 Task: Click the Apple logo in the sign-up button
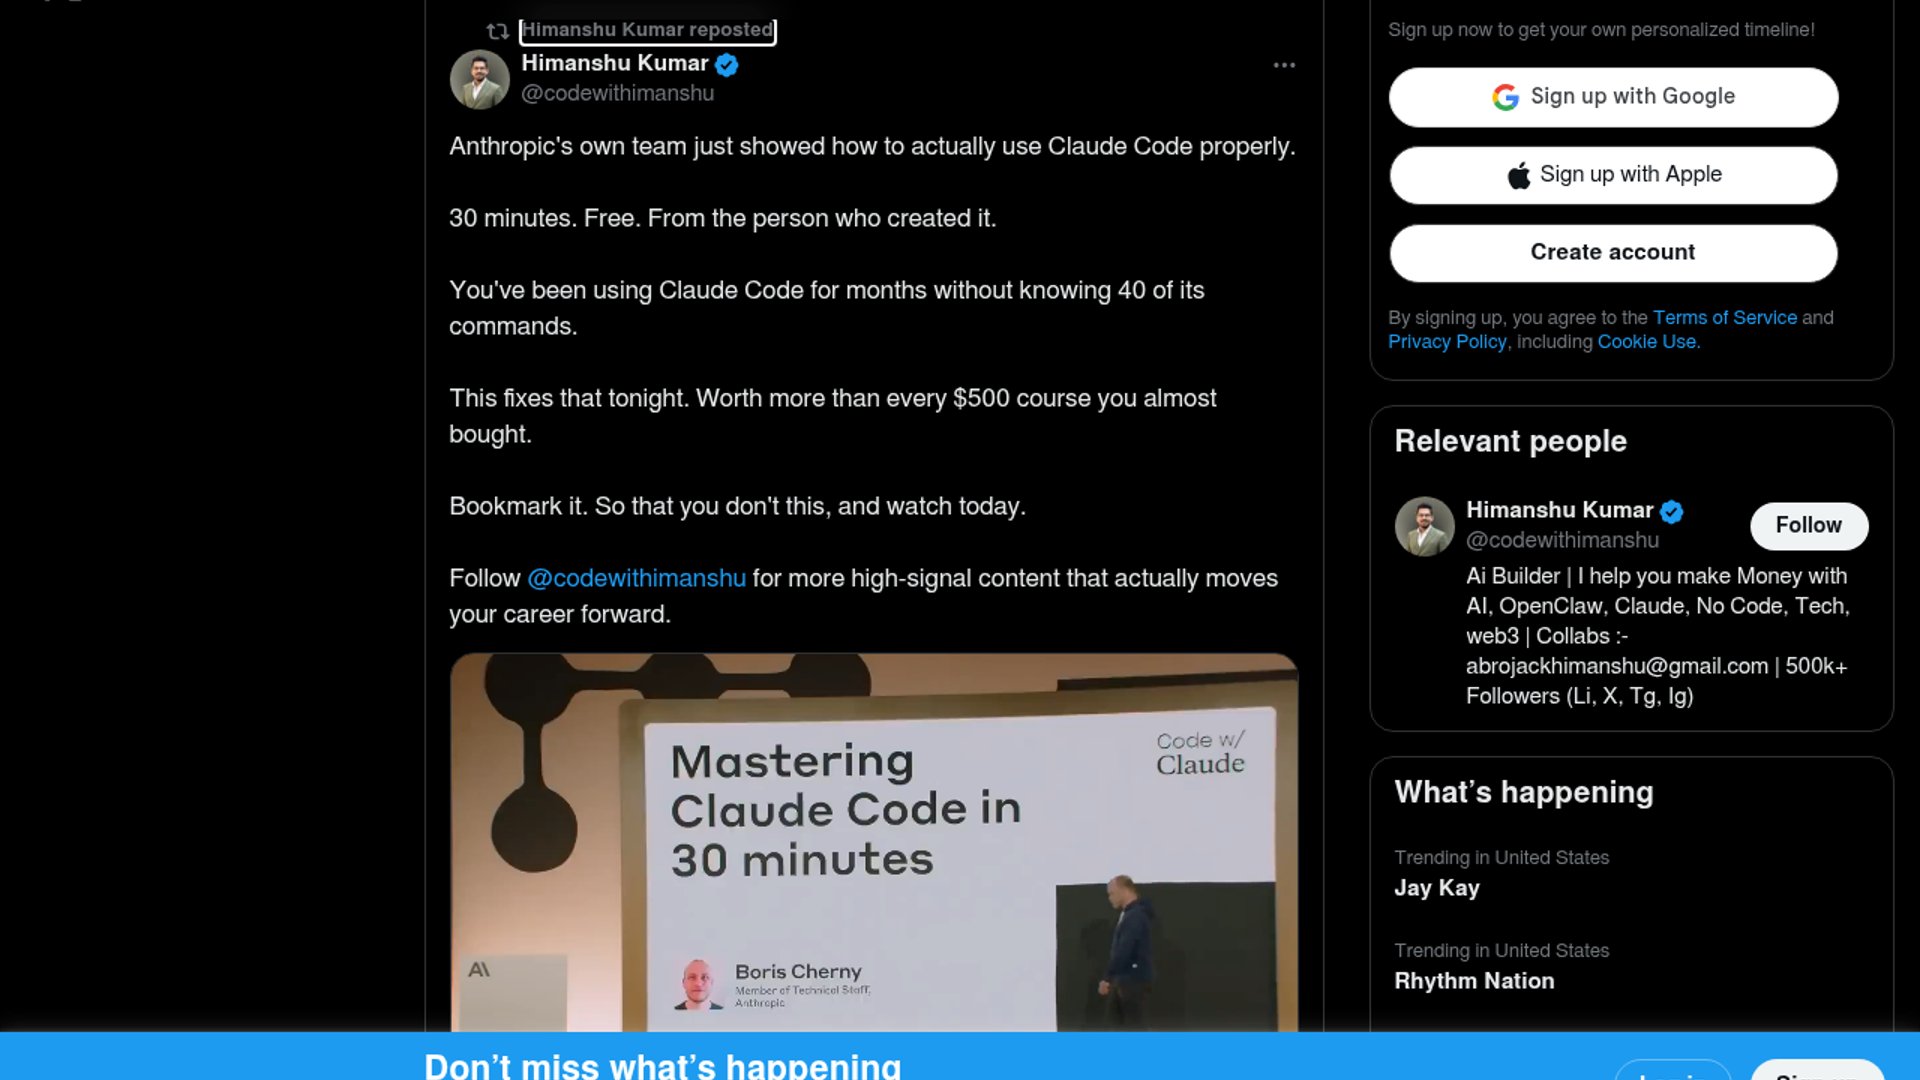(x=1519, y=175)
